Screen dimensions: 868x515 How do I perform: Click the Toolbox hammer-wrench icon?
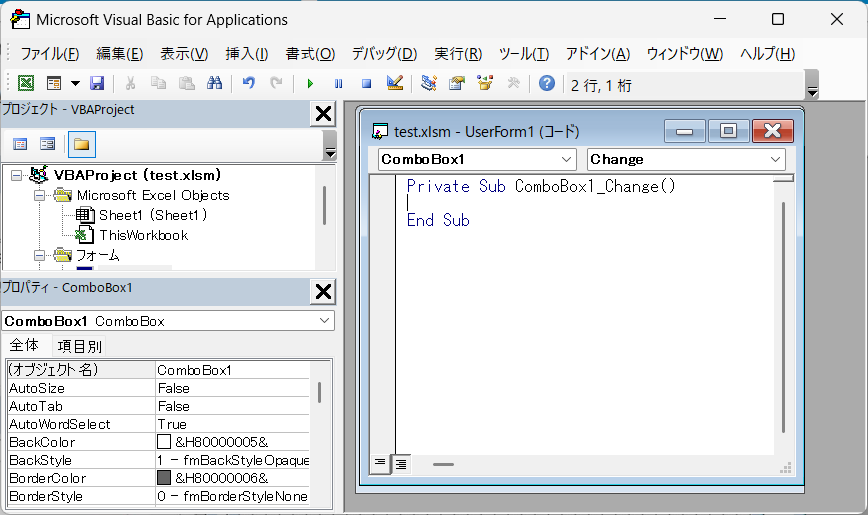(x=513, y=84)
